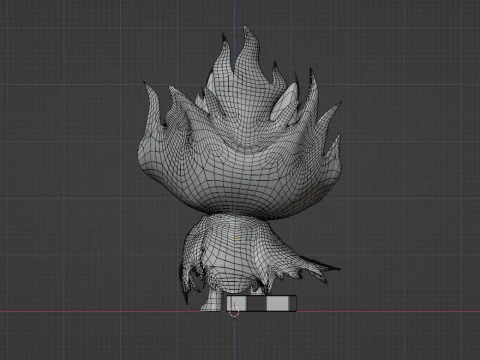
Task: Click the red-white 3D cursor
Action: [x=234, y=312]
